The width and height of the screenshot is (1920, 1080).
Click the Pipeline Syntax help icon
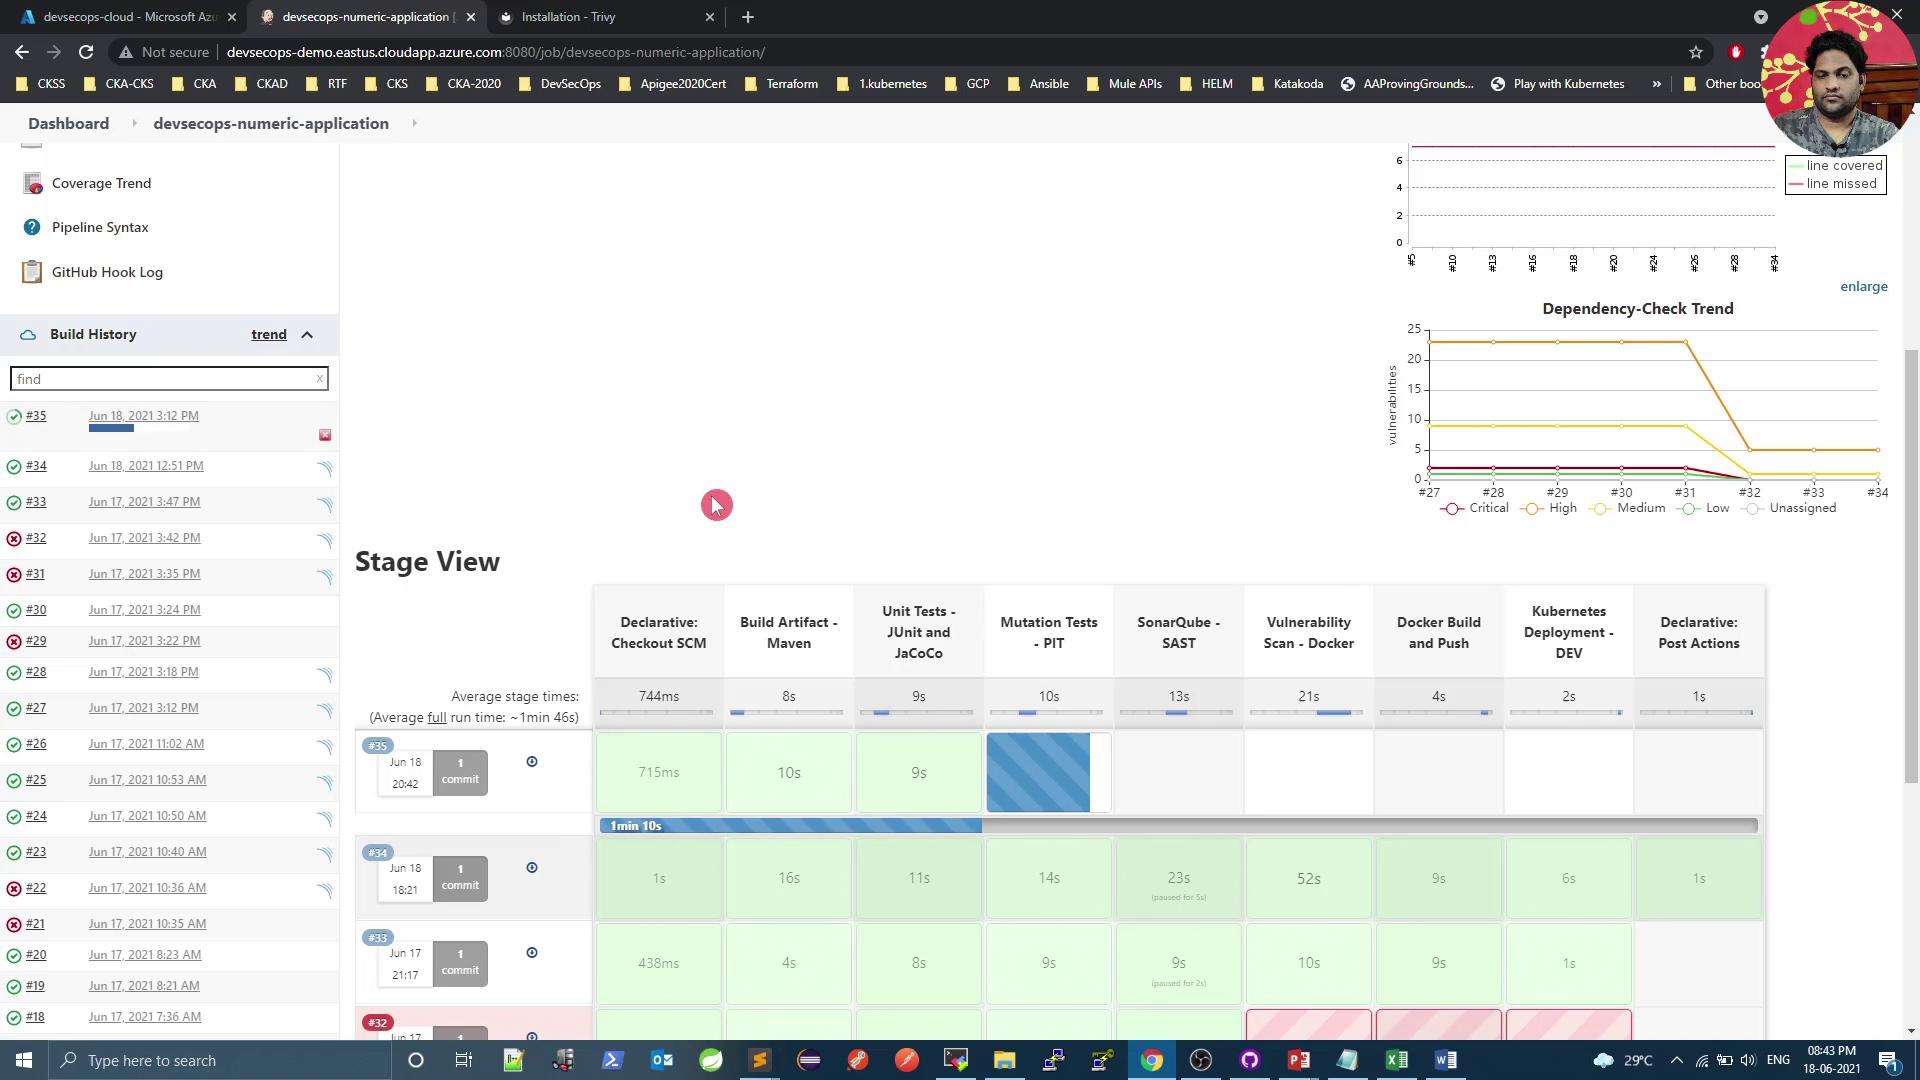32,228
